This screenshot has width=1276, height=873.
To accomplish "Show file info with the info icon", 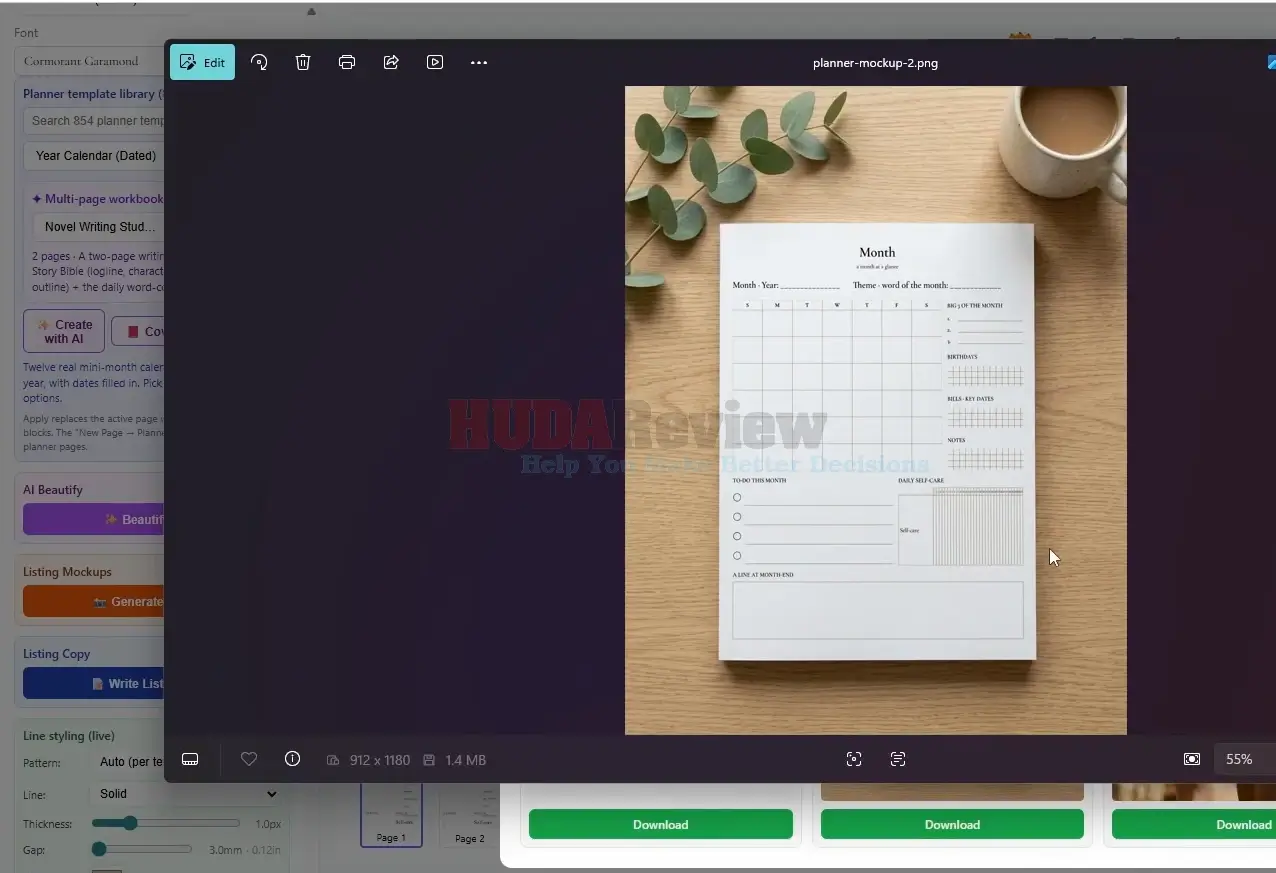I will (292, 759).
